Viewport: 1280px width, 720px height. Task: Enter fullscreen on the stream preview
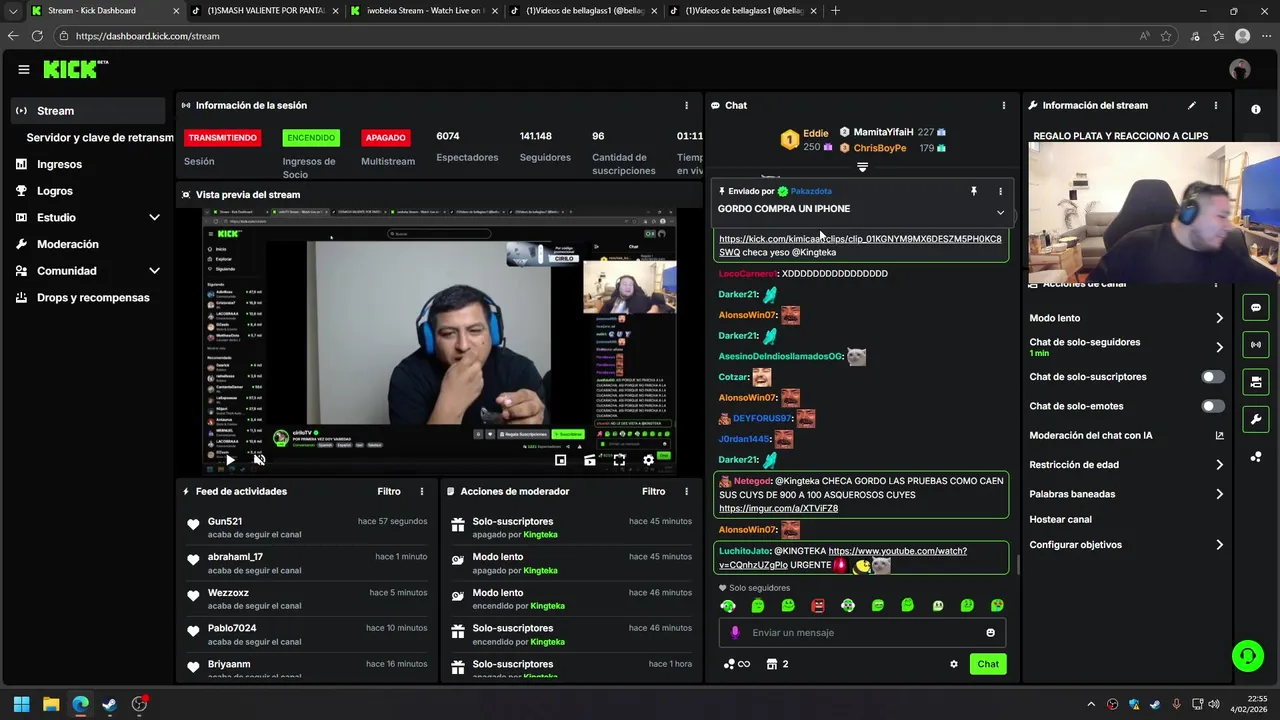pyautogui.click(x=619, y=460)
